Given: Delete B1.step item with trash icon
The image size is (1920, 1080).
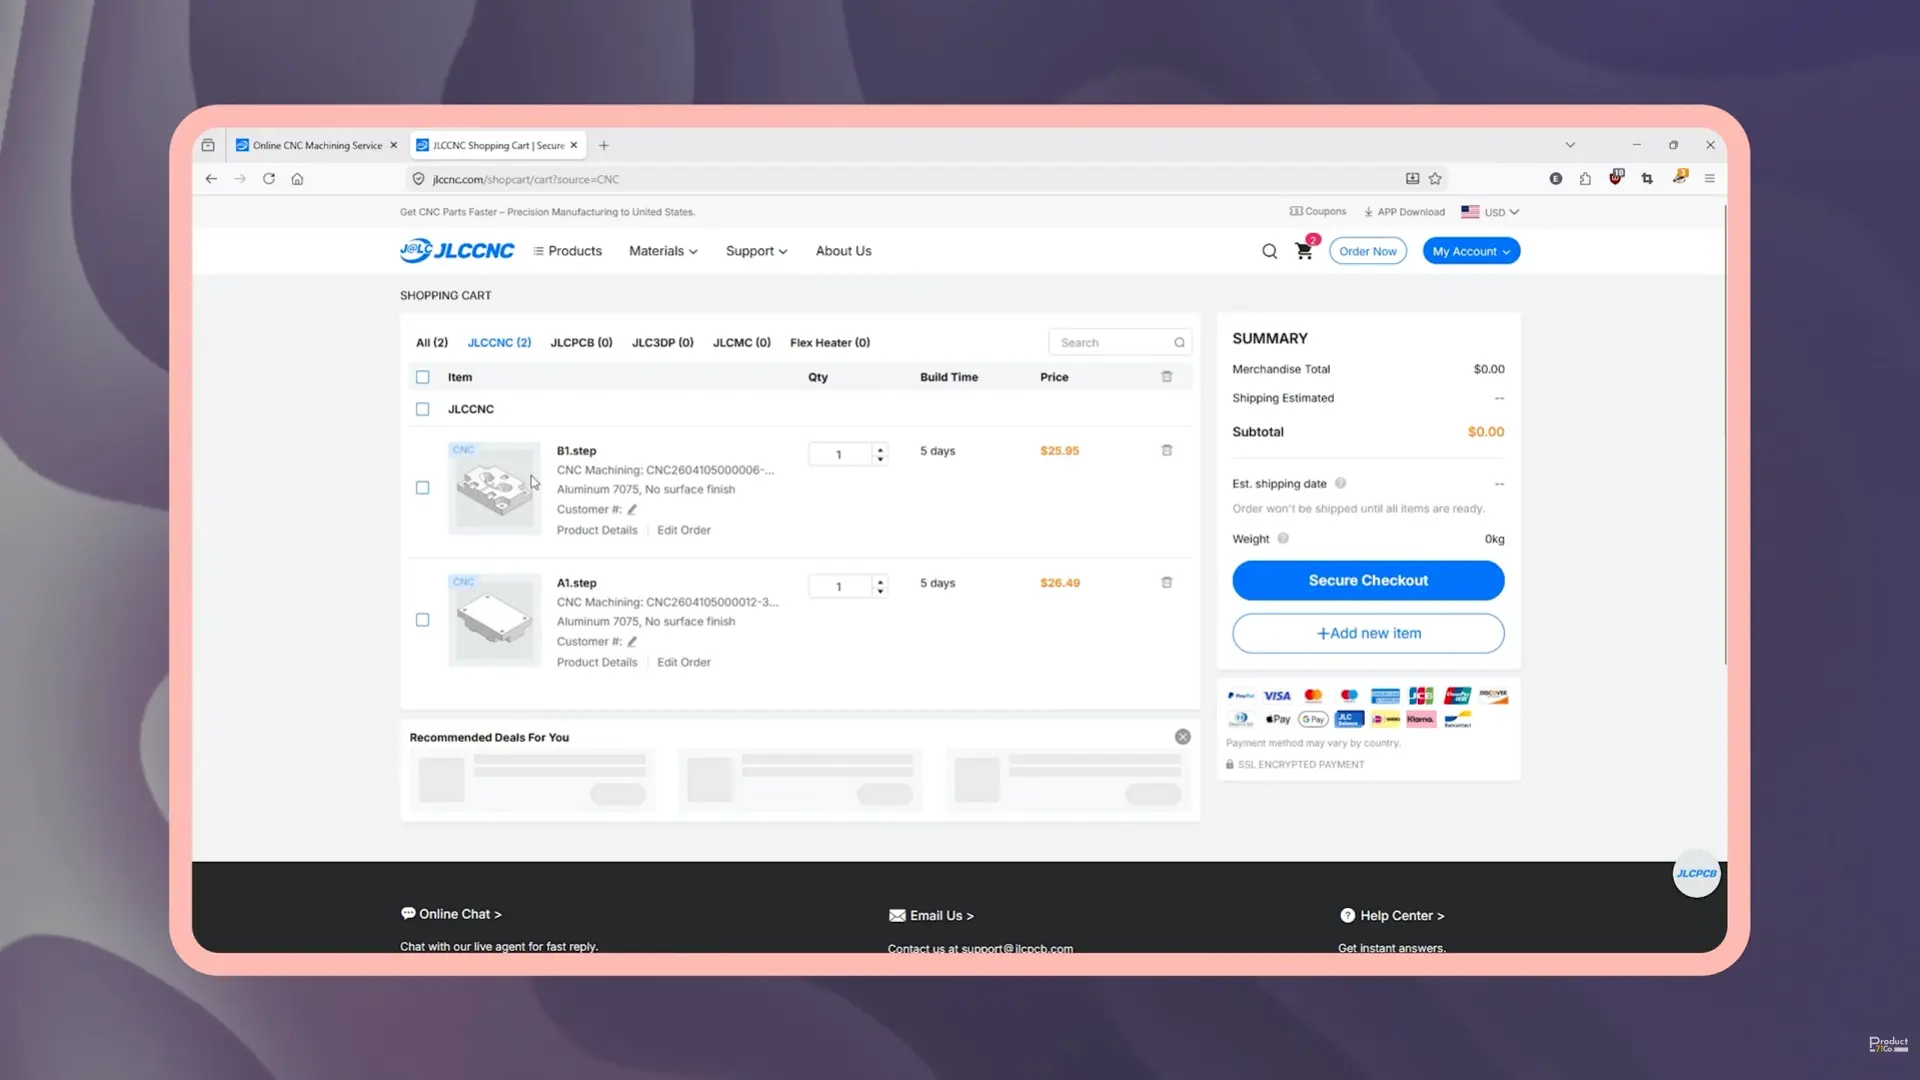Looking at the screenshot, I should 1166,451.
